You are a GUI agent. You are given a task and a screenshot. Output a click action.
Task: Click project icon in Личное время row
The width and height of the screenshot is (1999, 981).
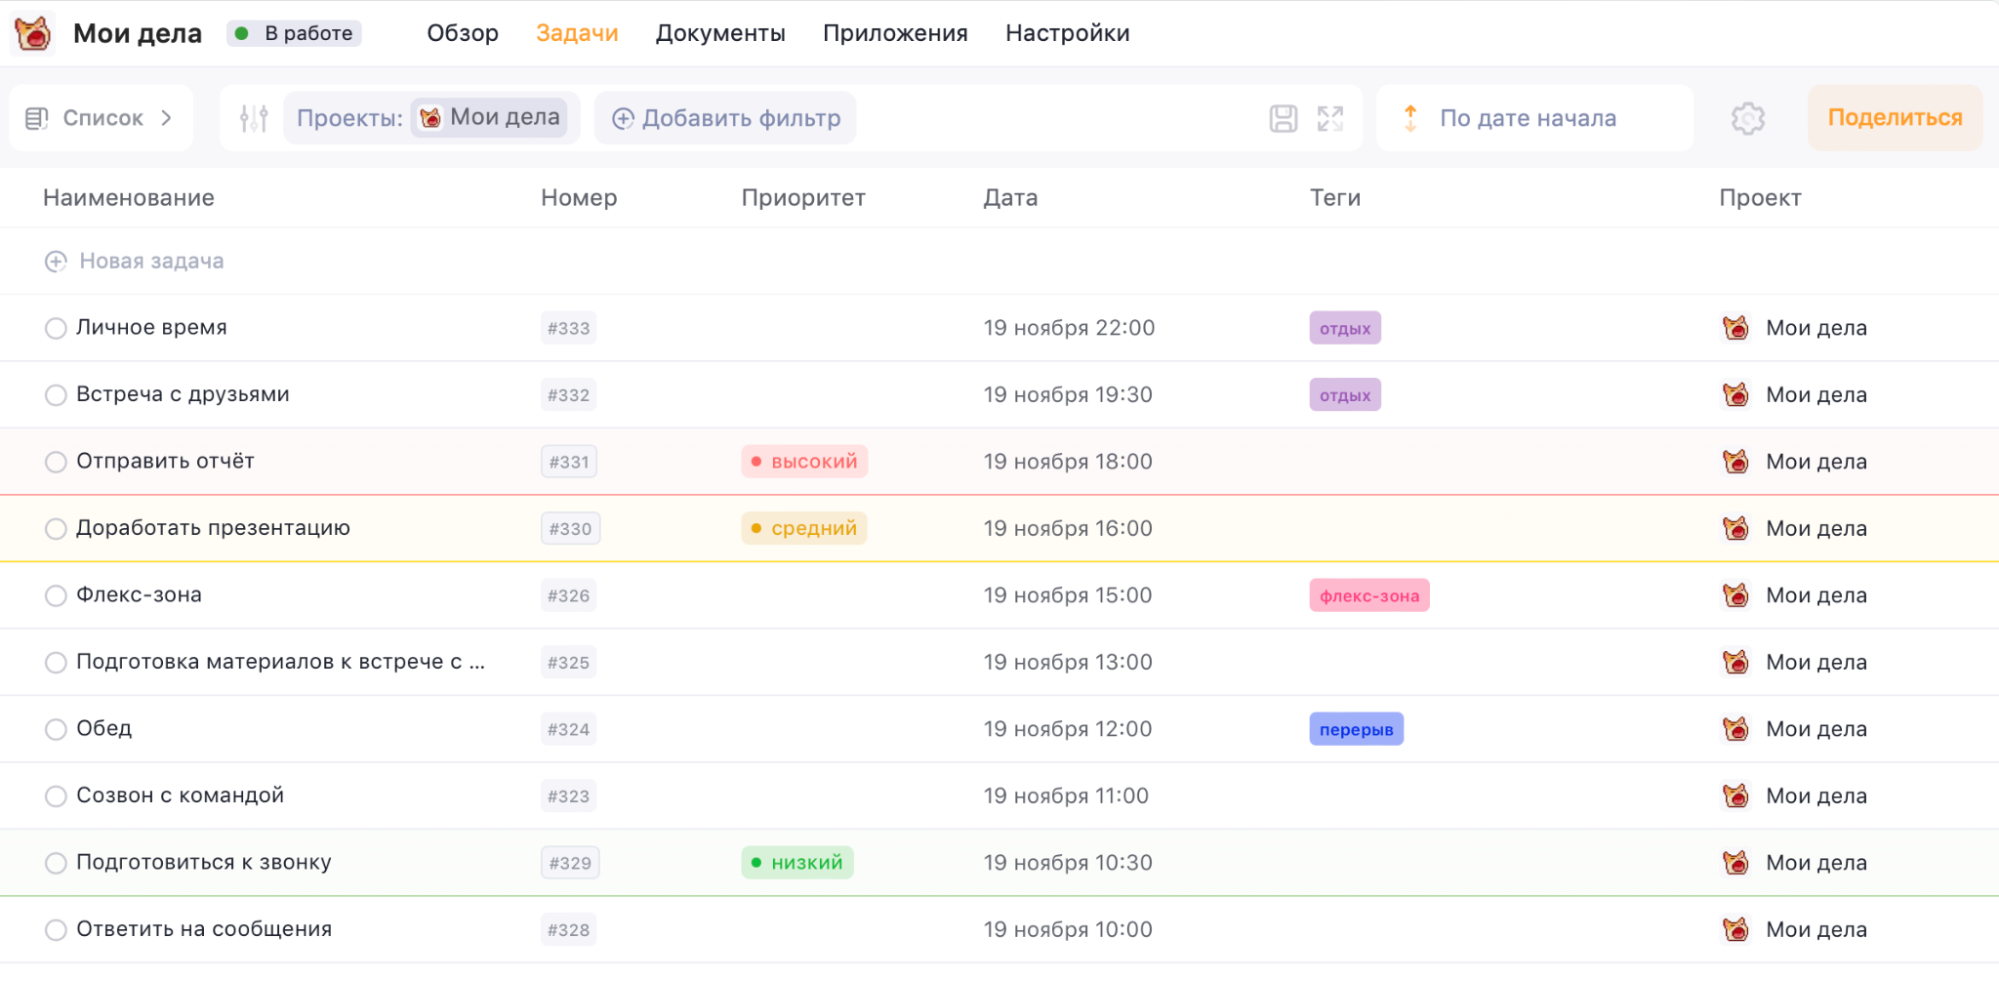[1736, 328]
